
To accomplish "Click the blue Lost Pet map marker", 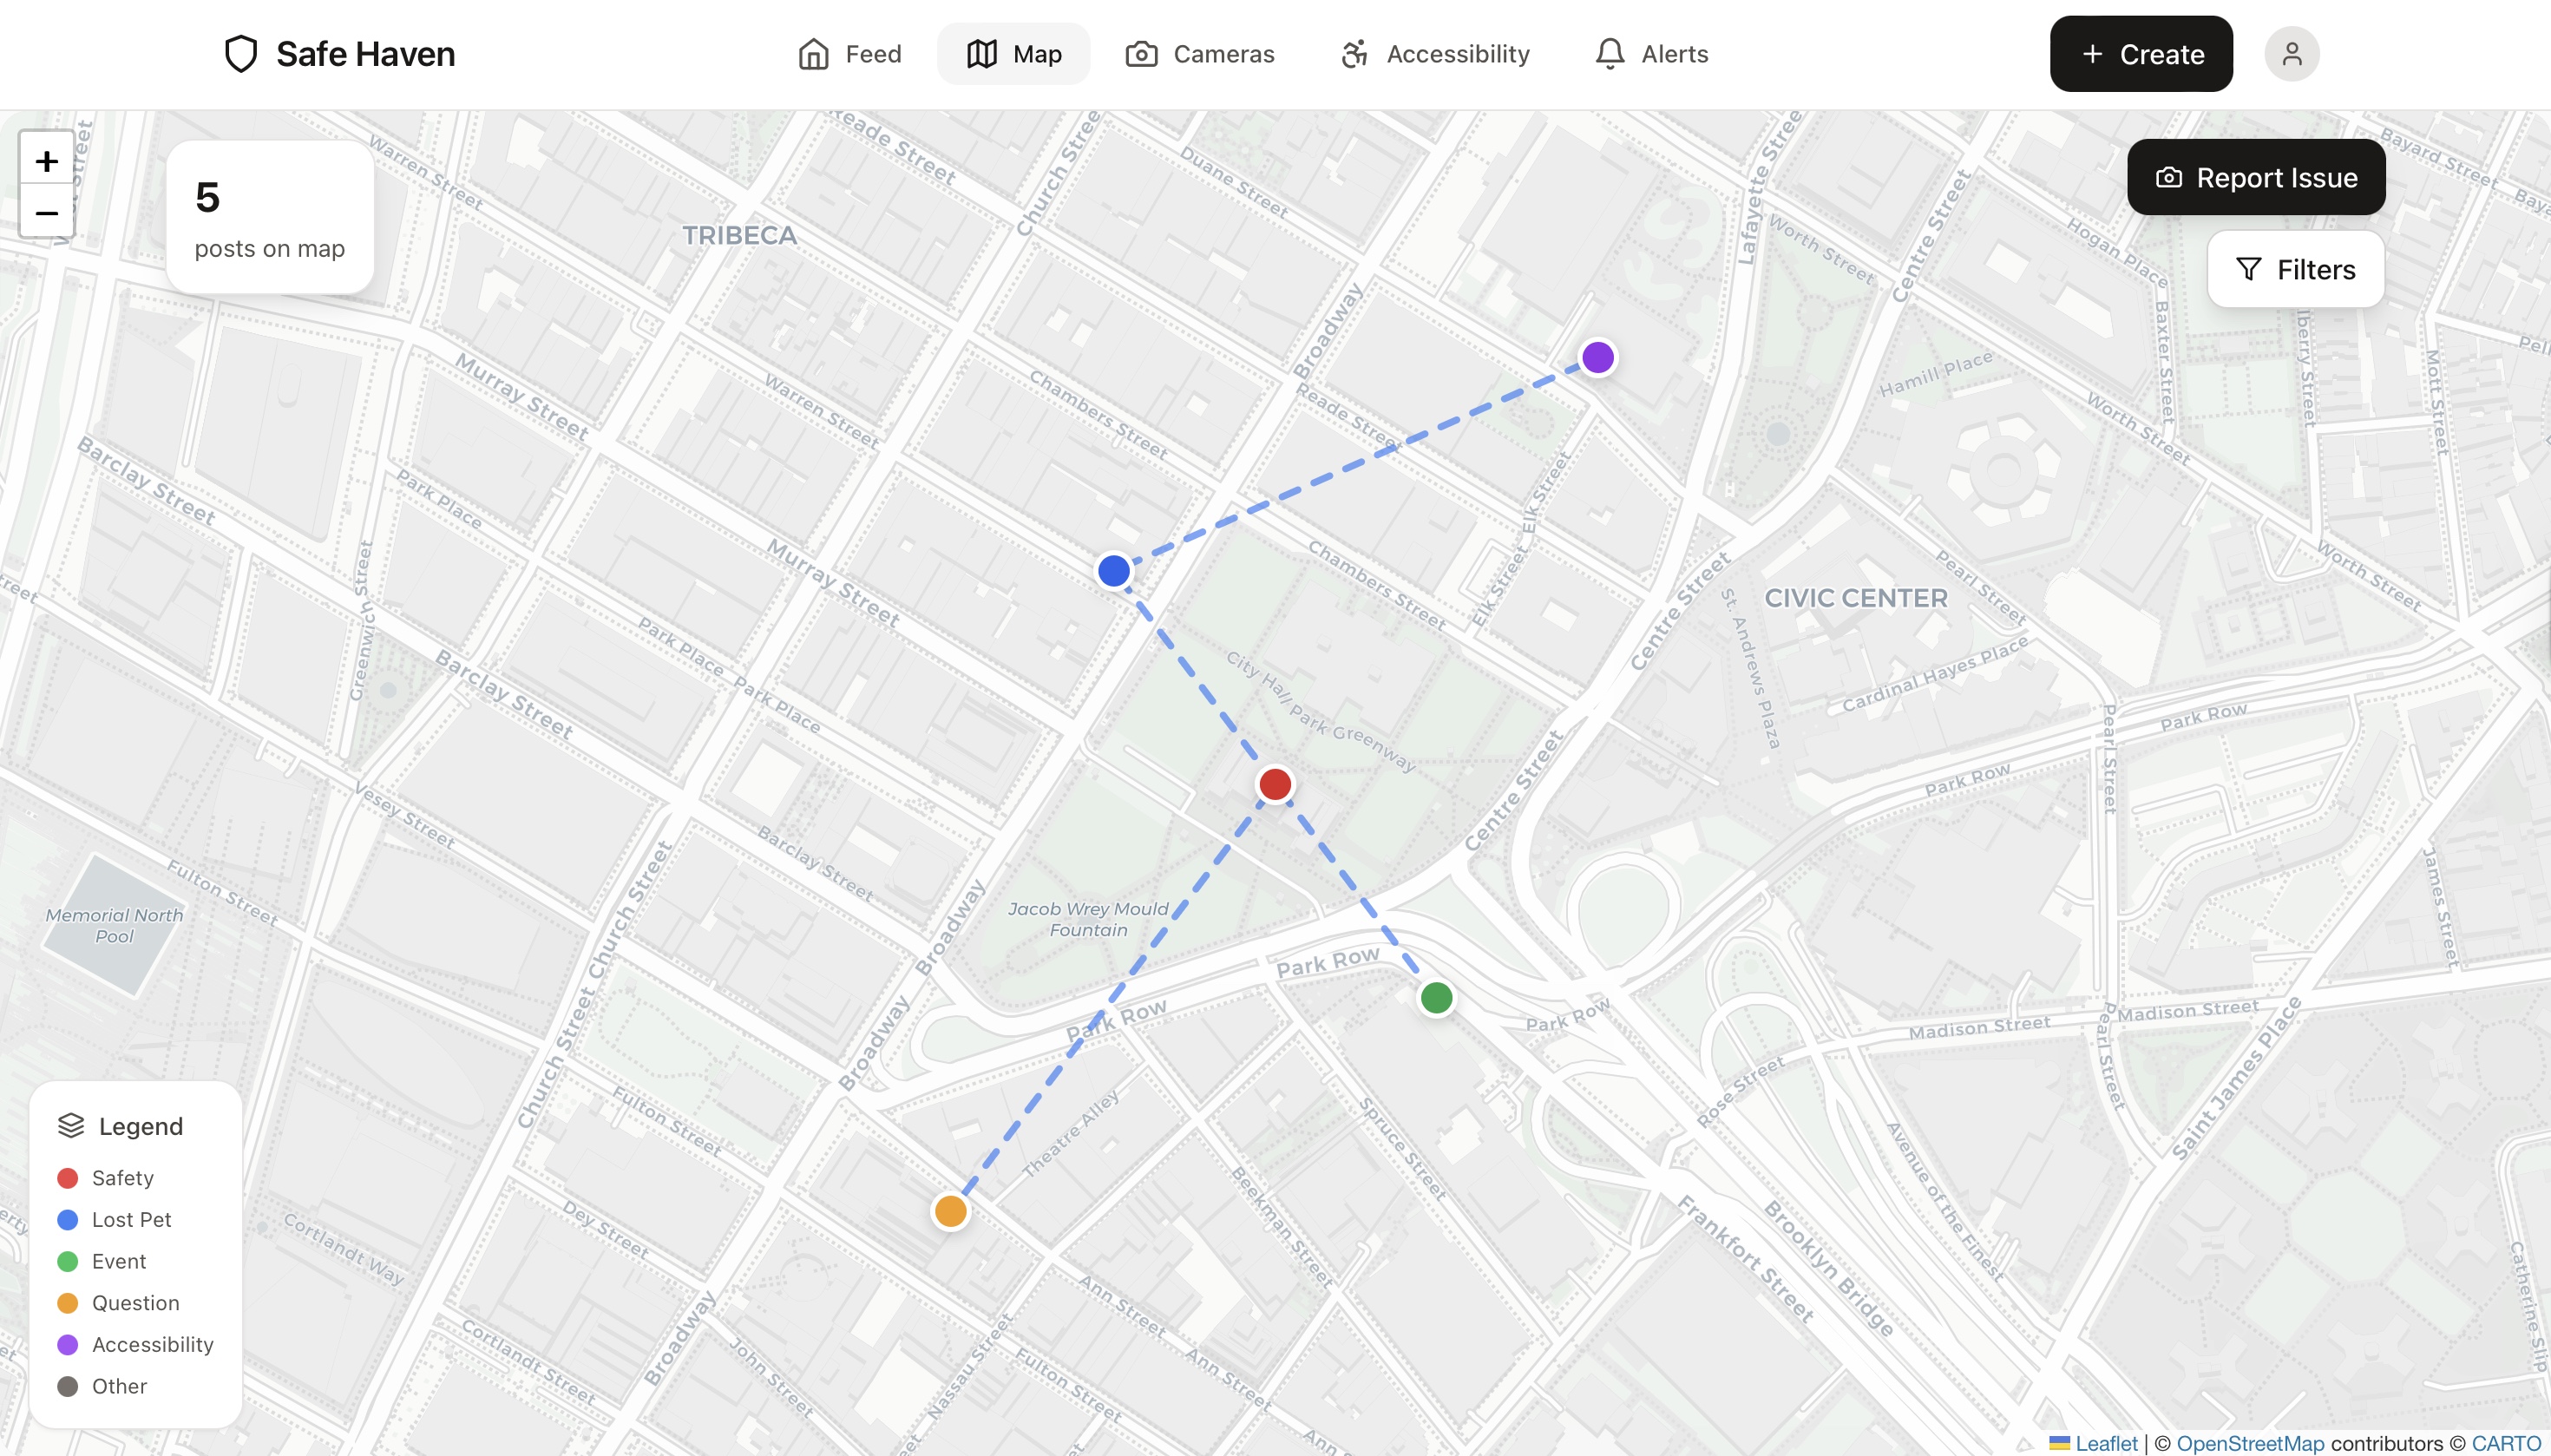I will point(1113,571).
